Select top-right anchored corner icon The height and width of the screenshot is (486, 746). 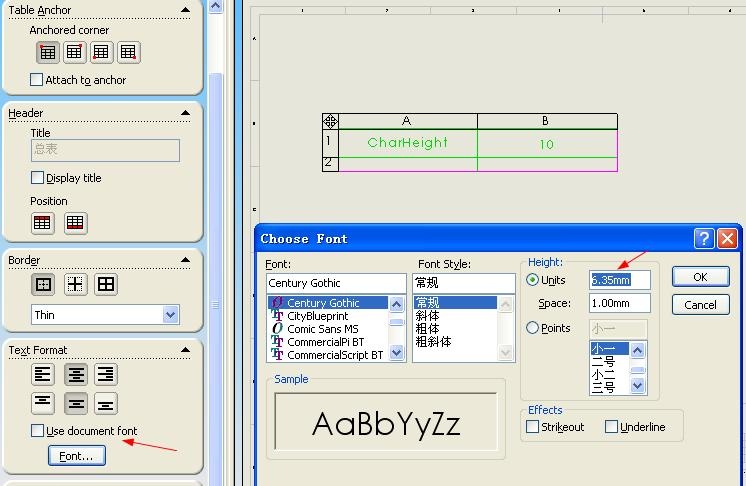tap(74, 52)
